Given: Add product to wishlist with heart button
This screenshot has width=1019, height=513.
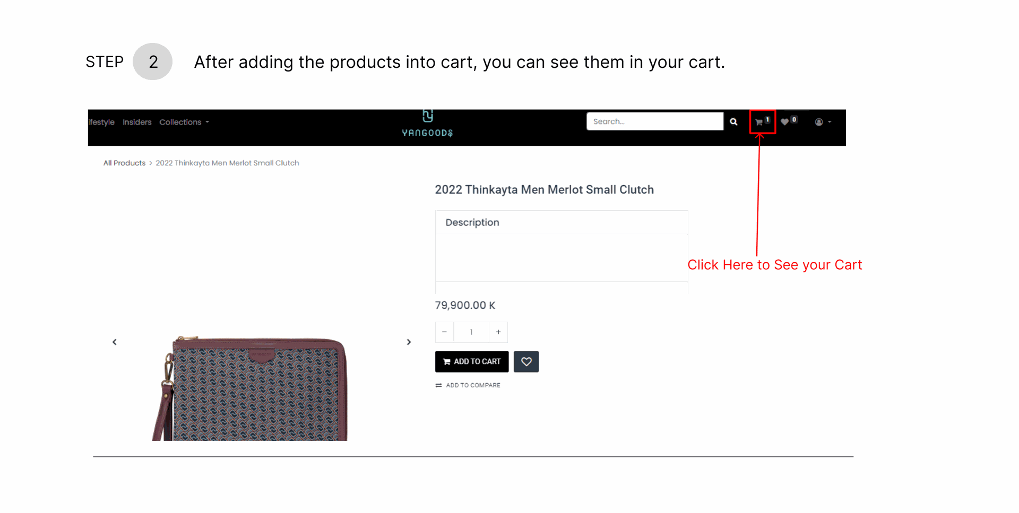Looking at the screenshot, I should pyautogui.click(x=526, y=362).
